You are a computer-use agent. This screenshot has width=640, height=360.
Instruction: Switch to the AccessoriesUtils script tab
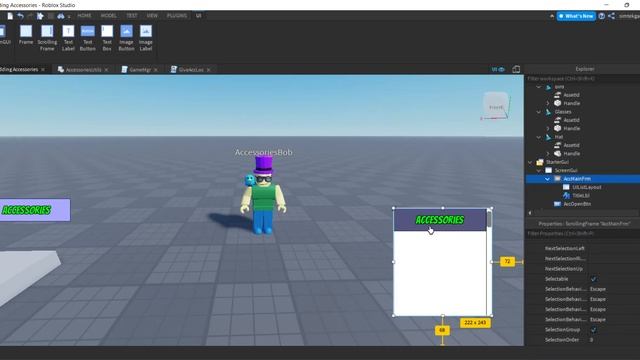(x=83, y=70)
